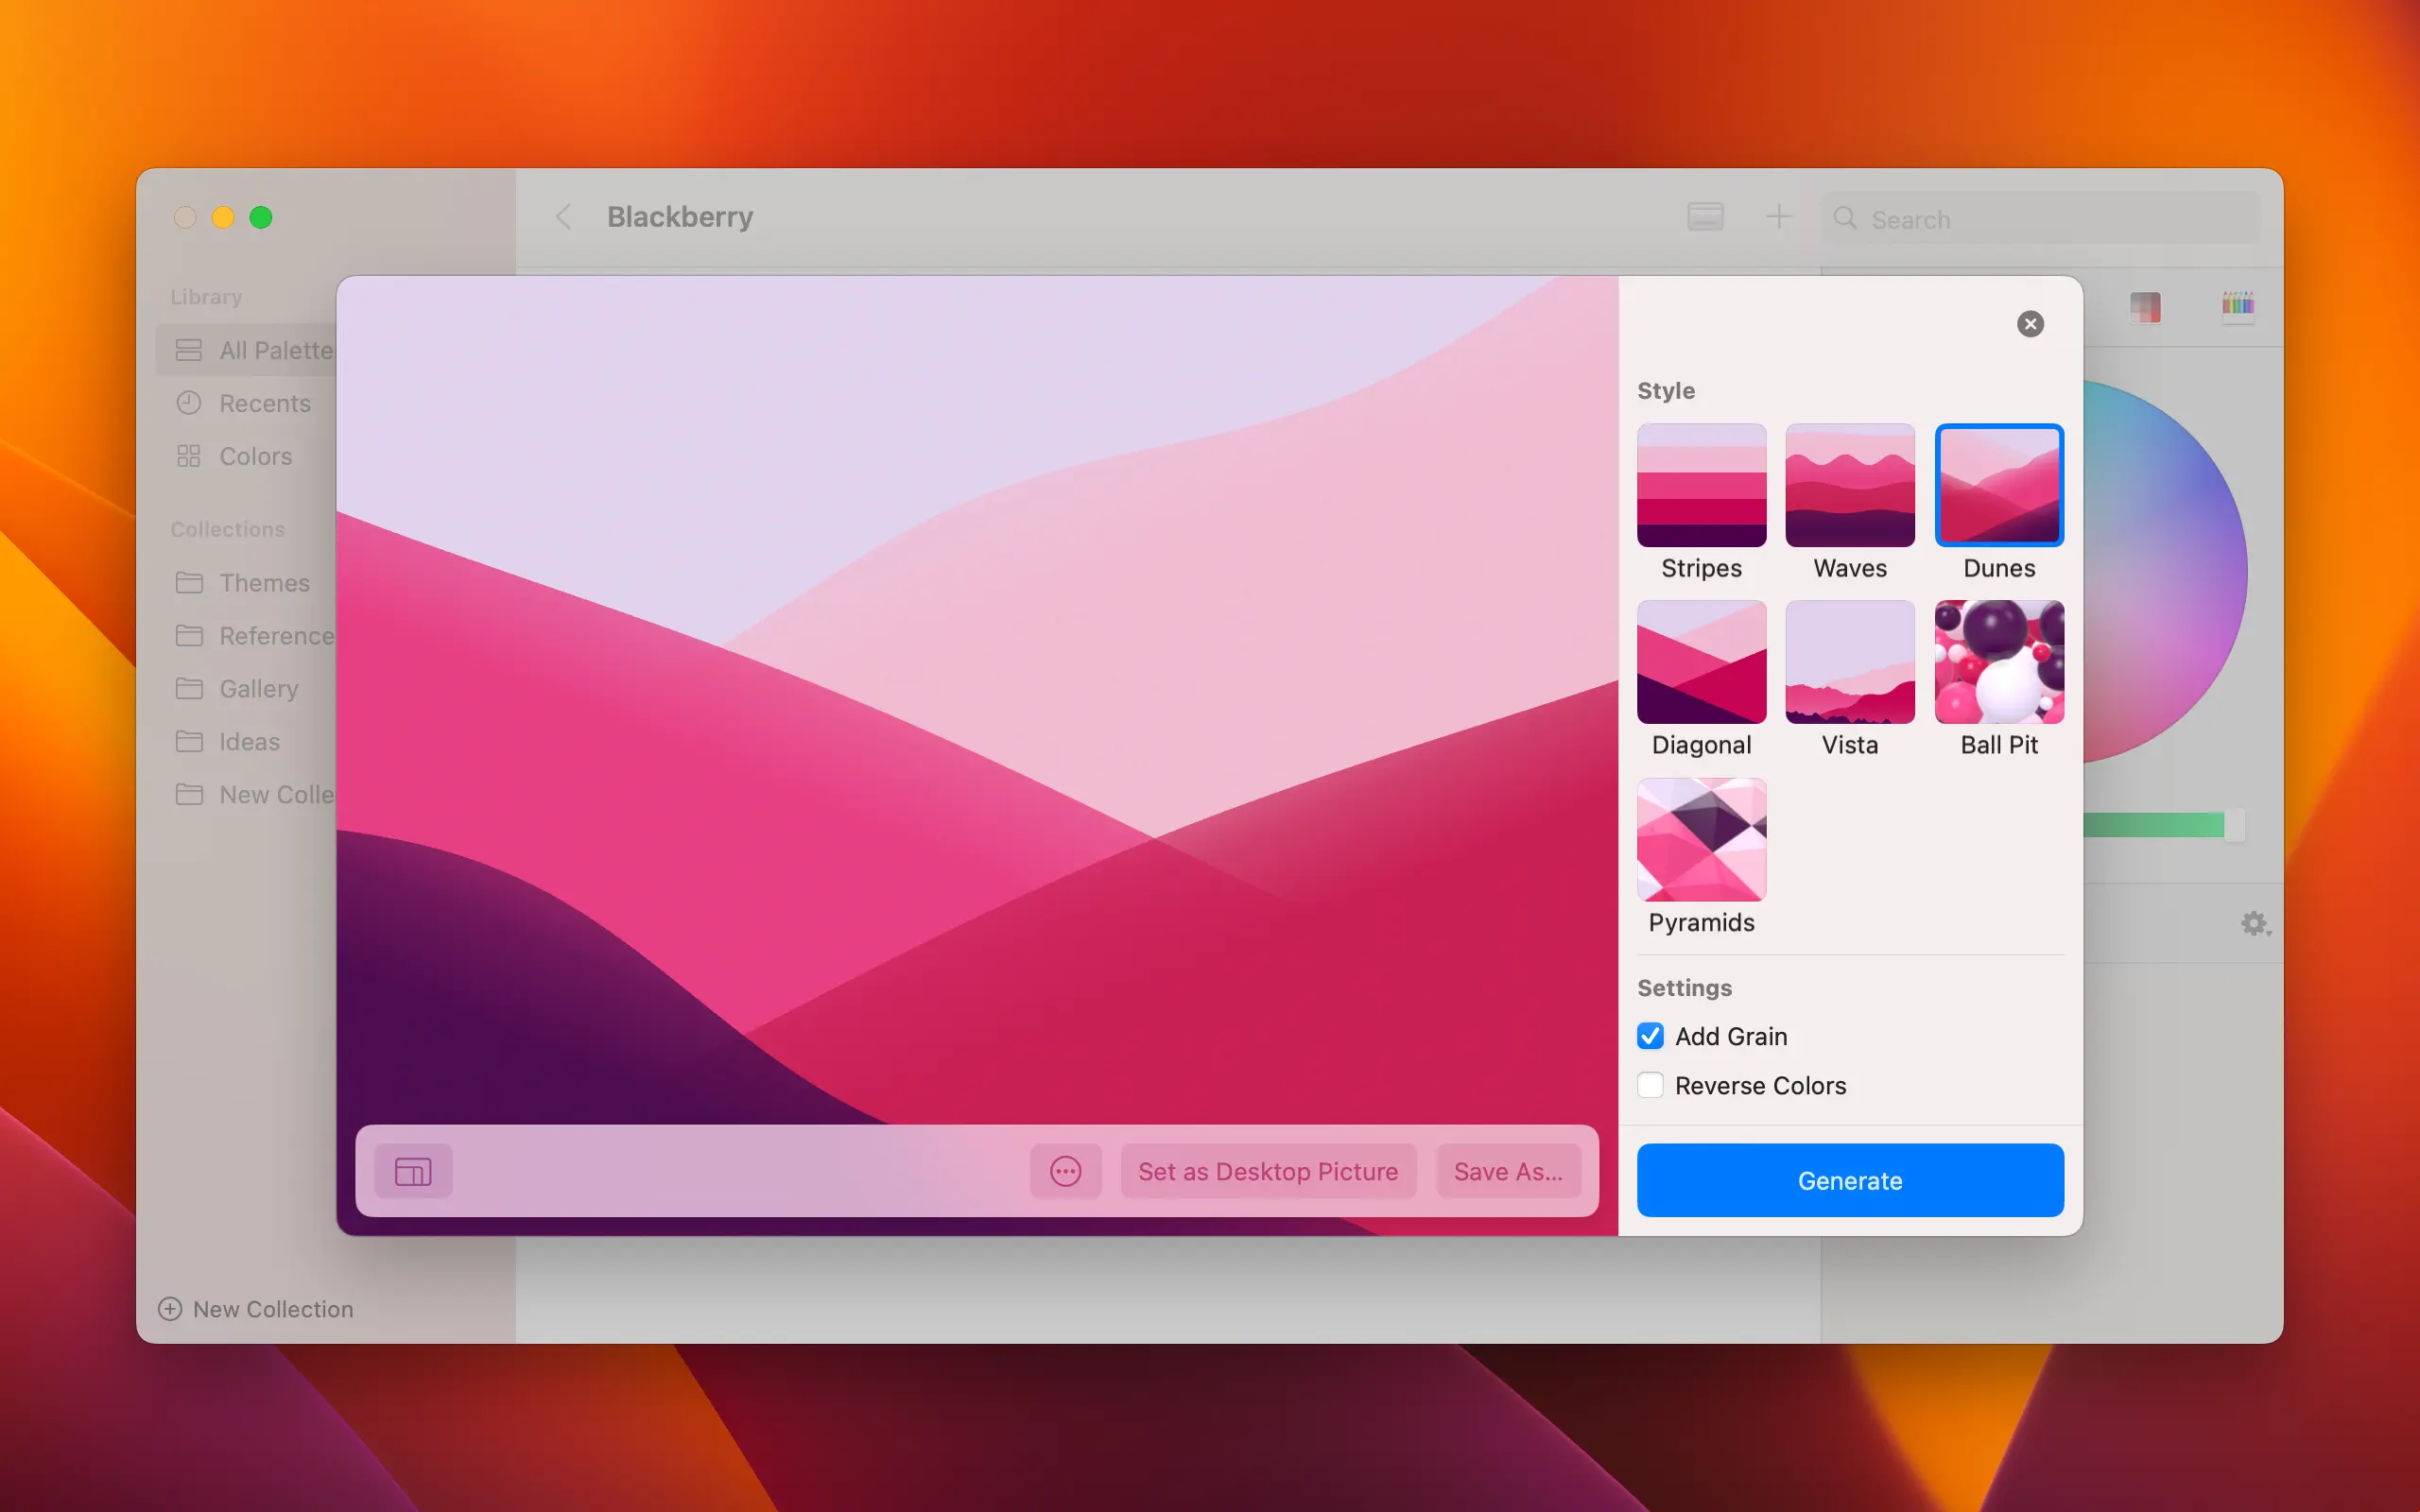This screenshot has height=1512, width=2420.
Task: Close the wallpaper generator dialog
Action: pos(2029,324)
